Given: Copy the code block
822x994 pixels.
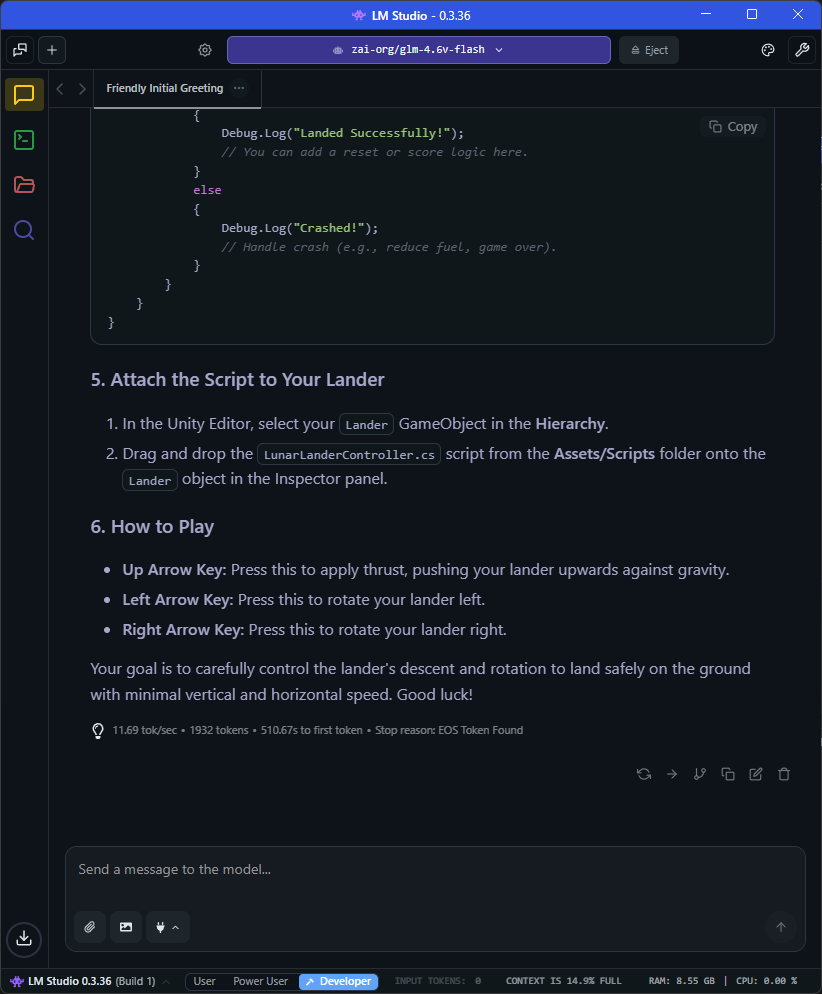Looking at the screenshot, I should click(x=733, y=127).
